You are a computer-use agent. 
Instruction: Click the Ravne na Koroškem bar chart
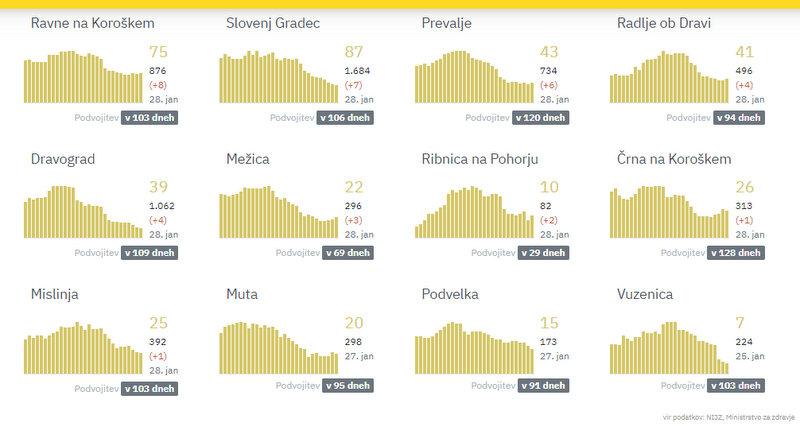click(83, 78)
